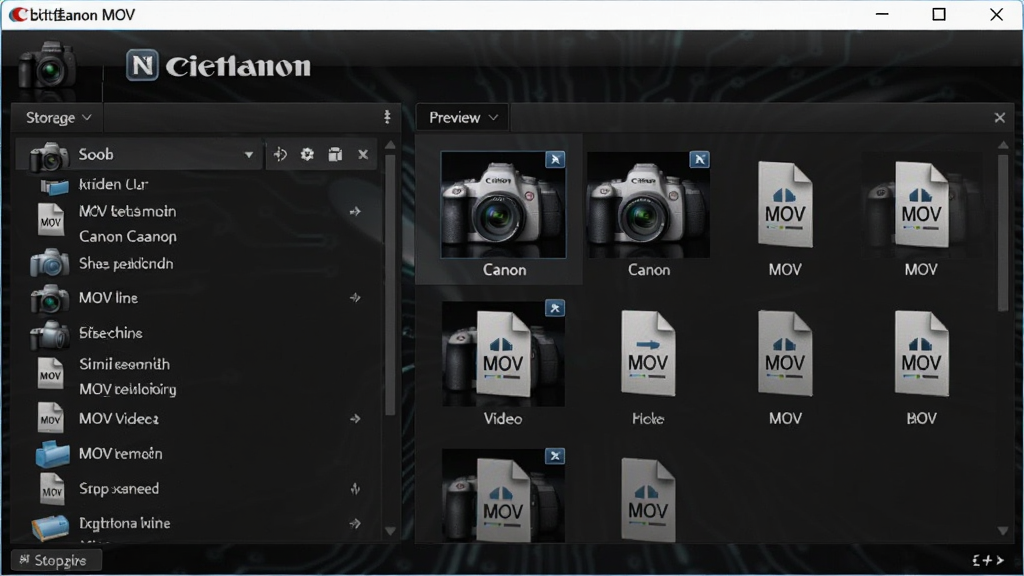Expand the Soob device combo box arrow
The height and width of the screenshot is (576, 1024).
pos(248,155)
